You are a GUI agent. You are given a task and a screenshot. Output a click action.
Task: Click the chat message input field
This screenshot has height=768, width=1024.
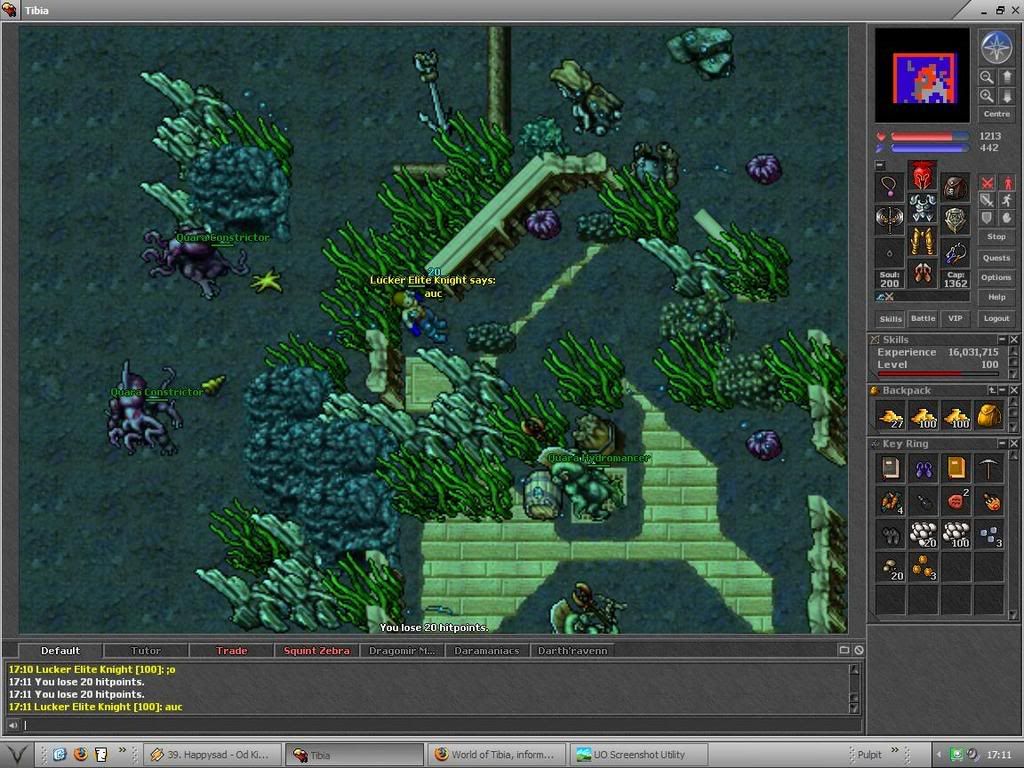pos(442,725)
